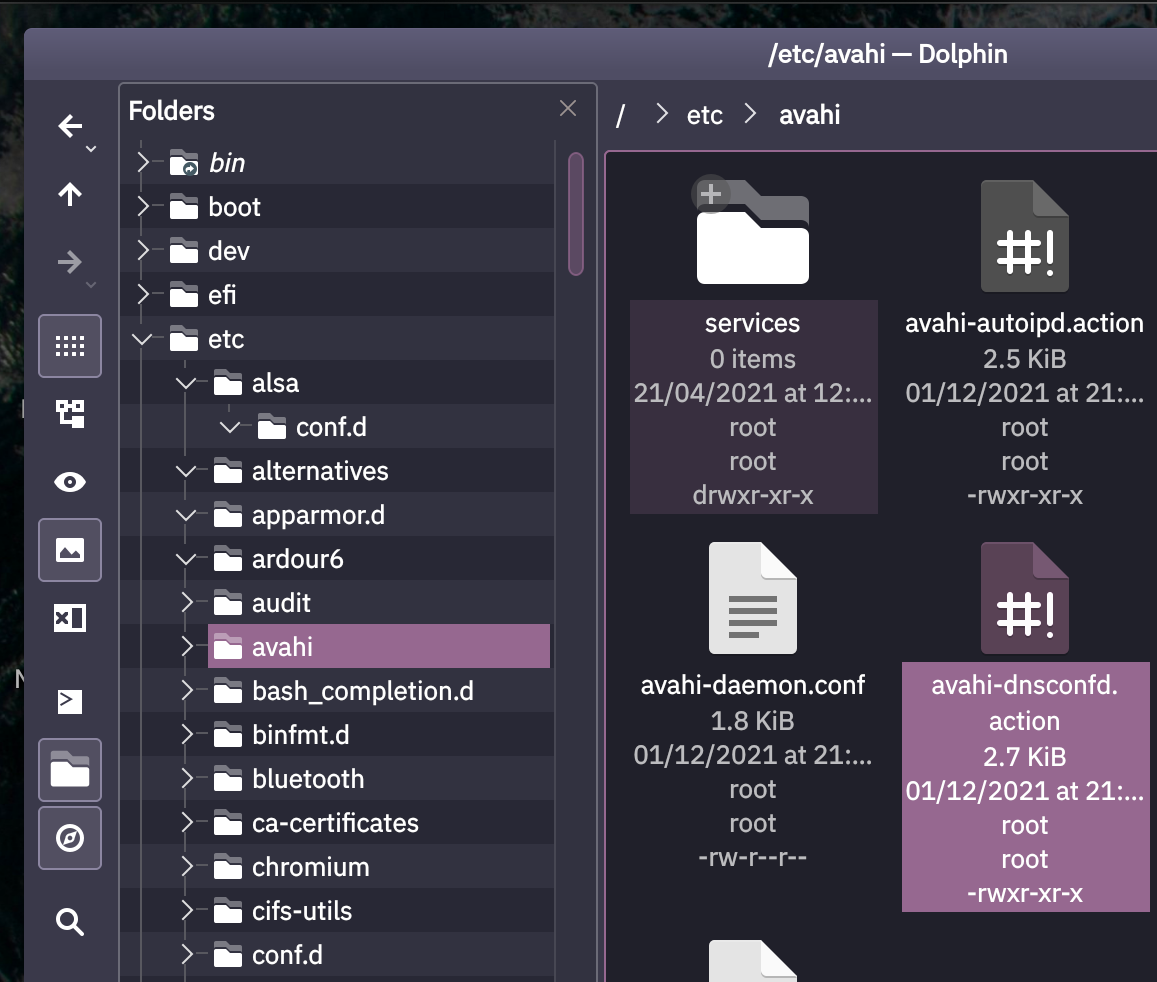Image resolution: width=1157 pixels, height=982 pixels.
Task: Toggle split view button
Action: pyautogui.click(x=70, y=618)
